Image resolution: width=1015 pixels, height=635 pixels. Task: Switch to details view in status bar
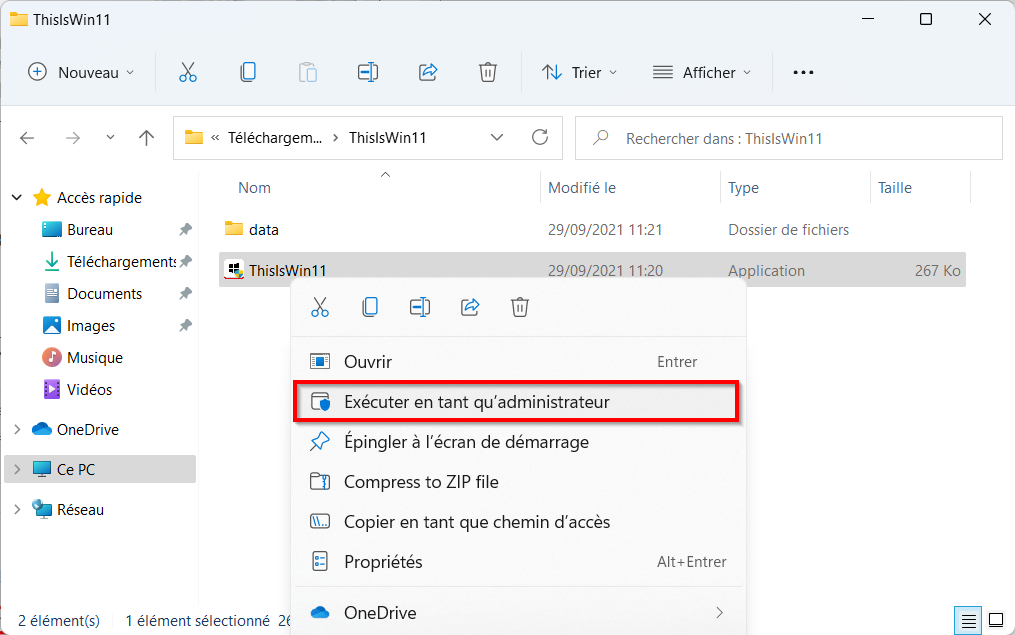pos(968,621)
